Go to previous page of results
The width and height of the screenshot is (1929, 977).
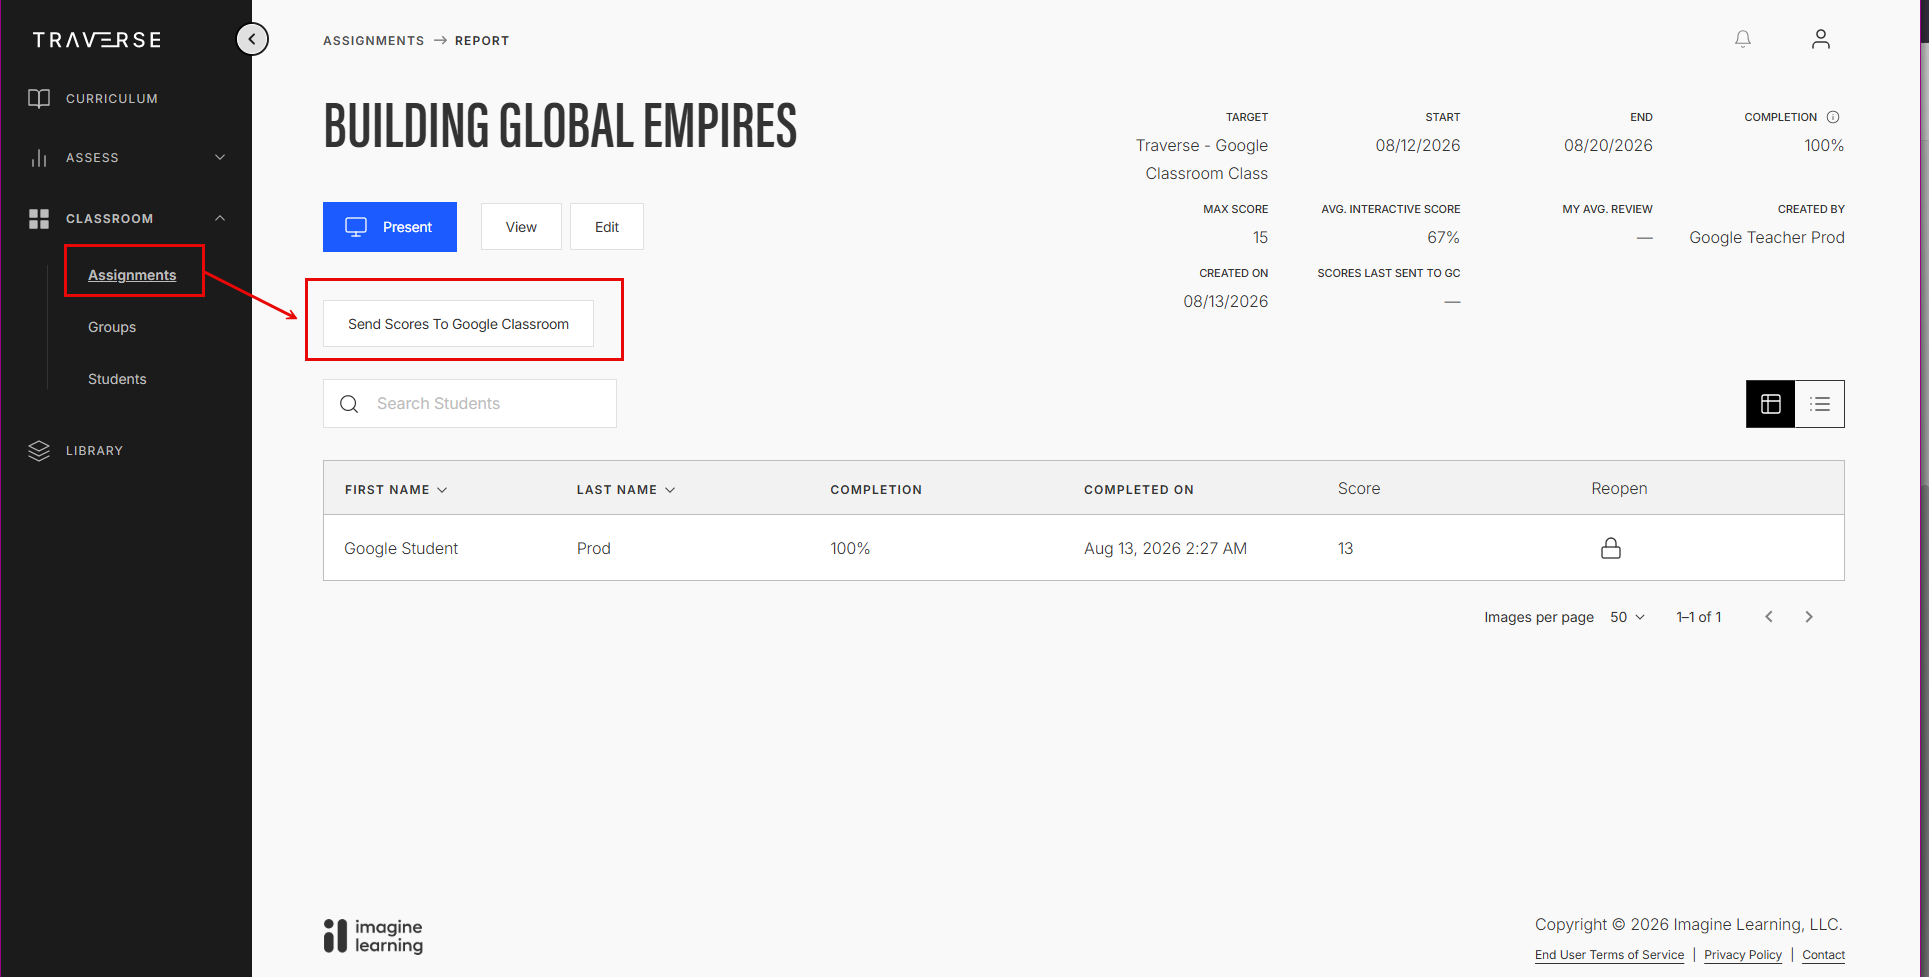pos(1769,617)
